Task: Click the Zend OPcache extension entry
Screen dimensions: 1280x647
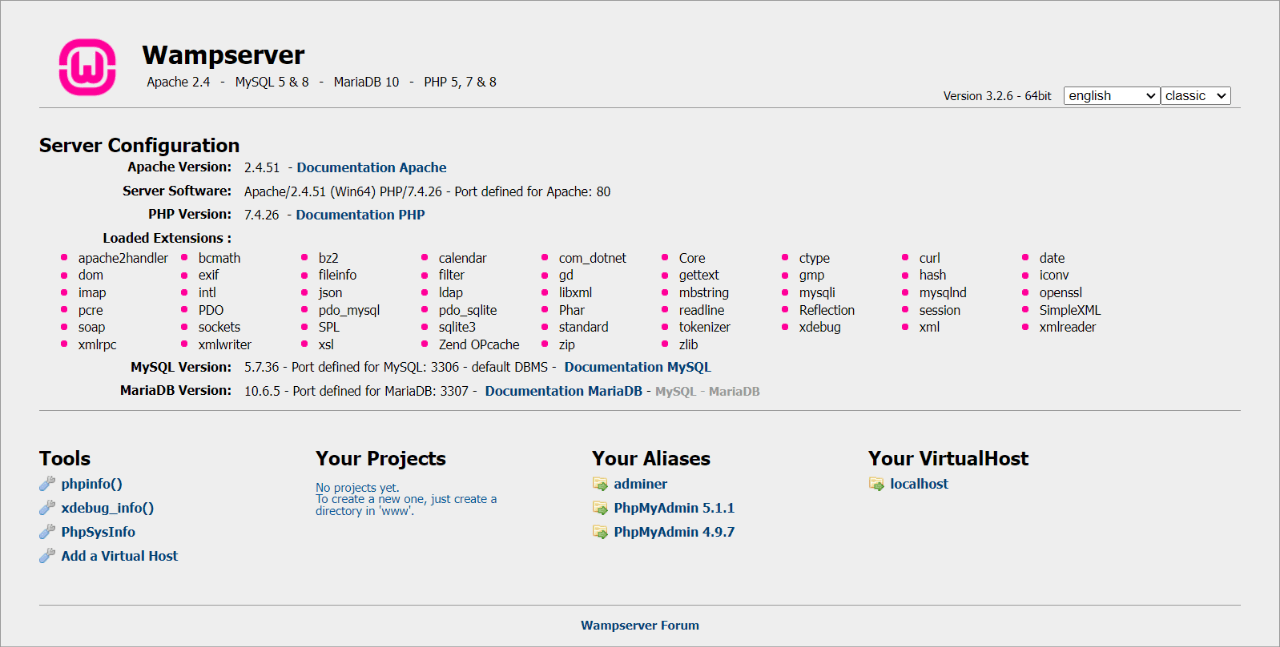Action: click(x=479, y=345)
